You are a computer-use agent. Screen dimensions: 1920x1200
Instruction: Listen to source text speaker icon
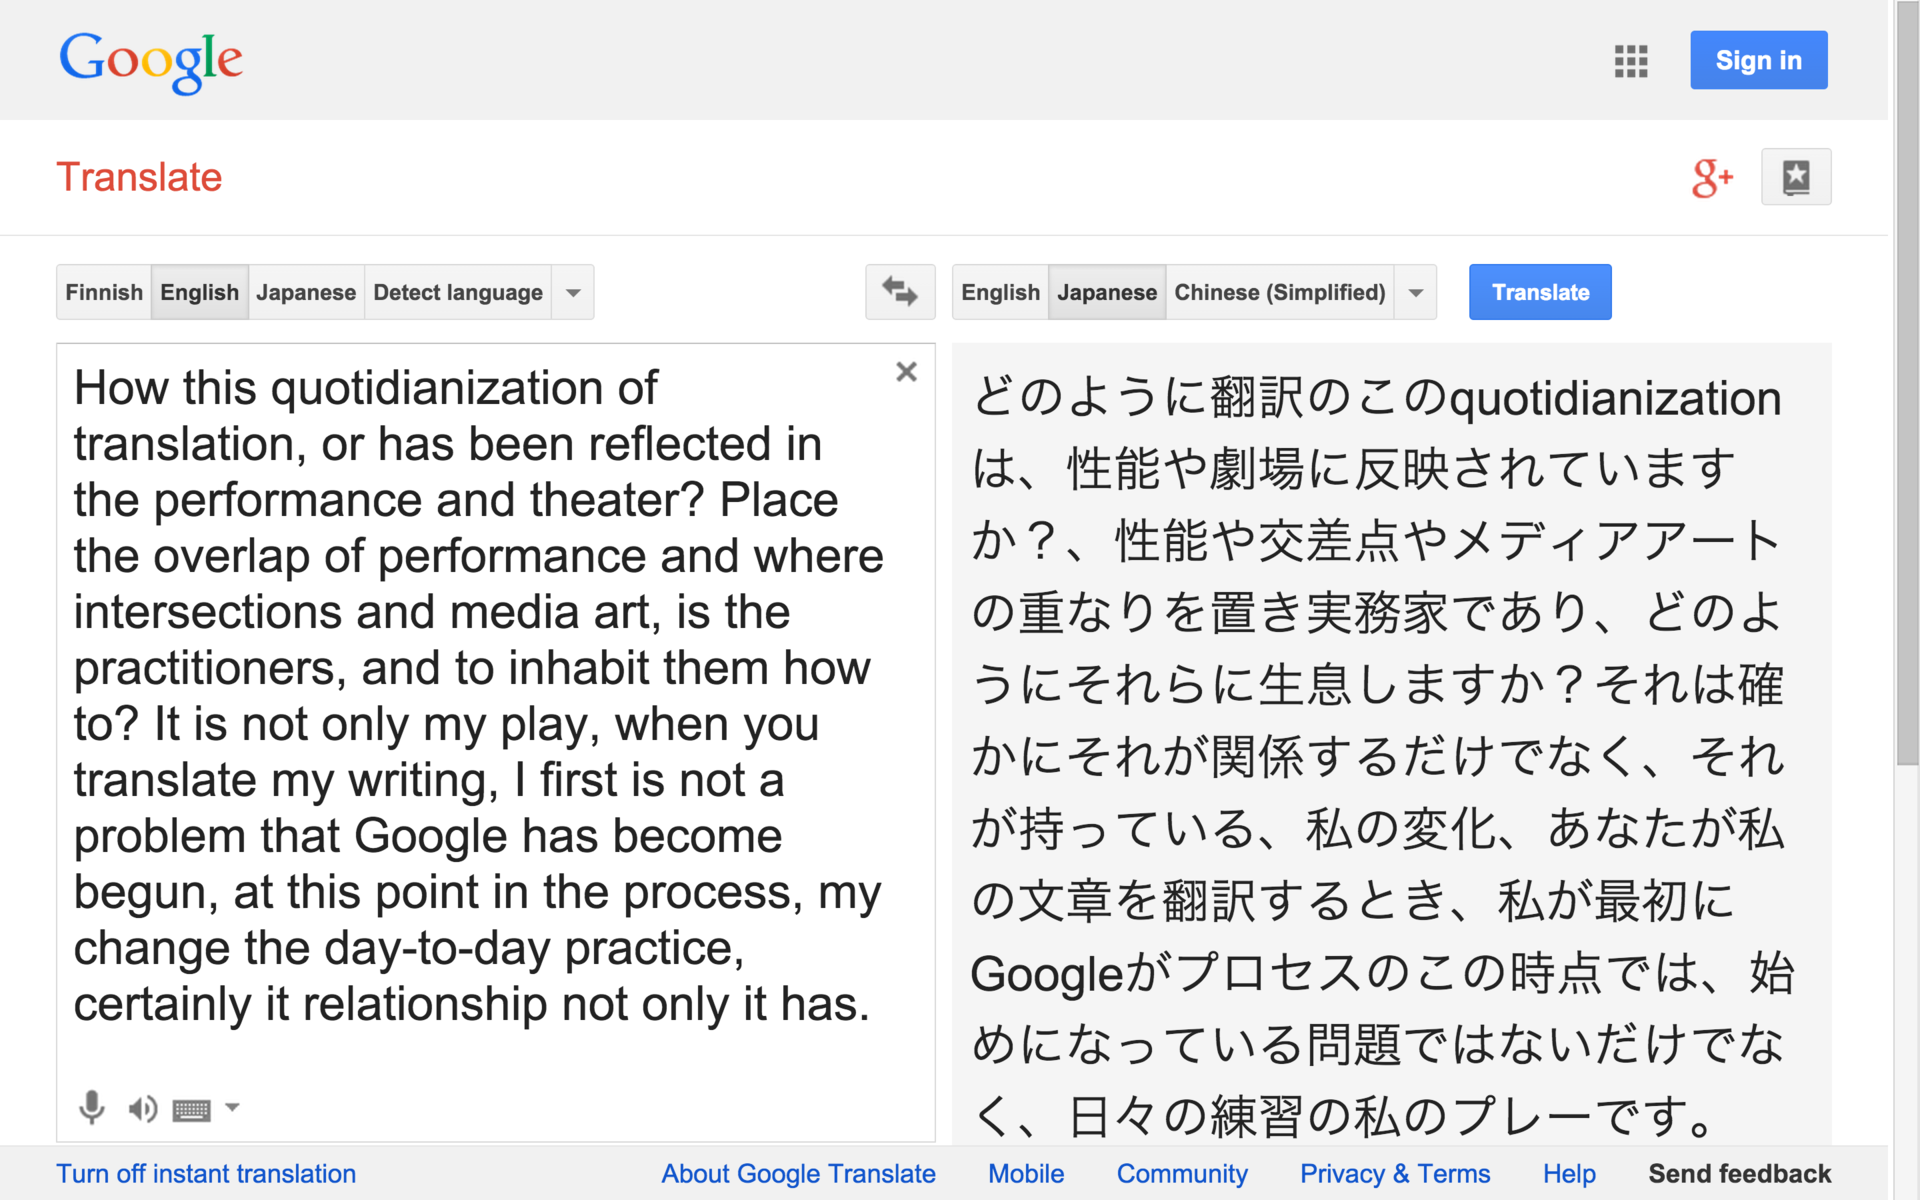143,1108
